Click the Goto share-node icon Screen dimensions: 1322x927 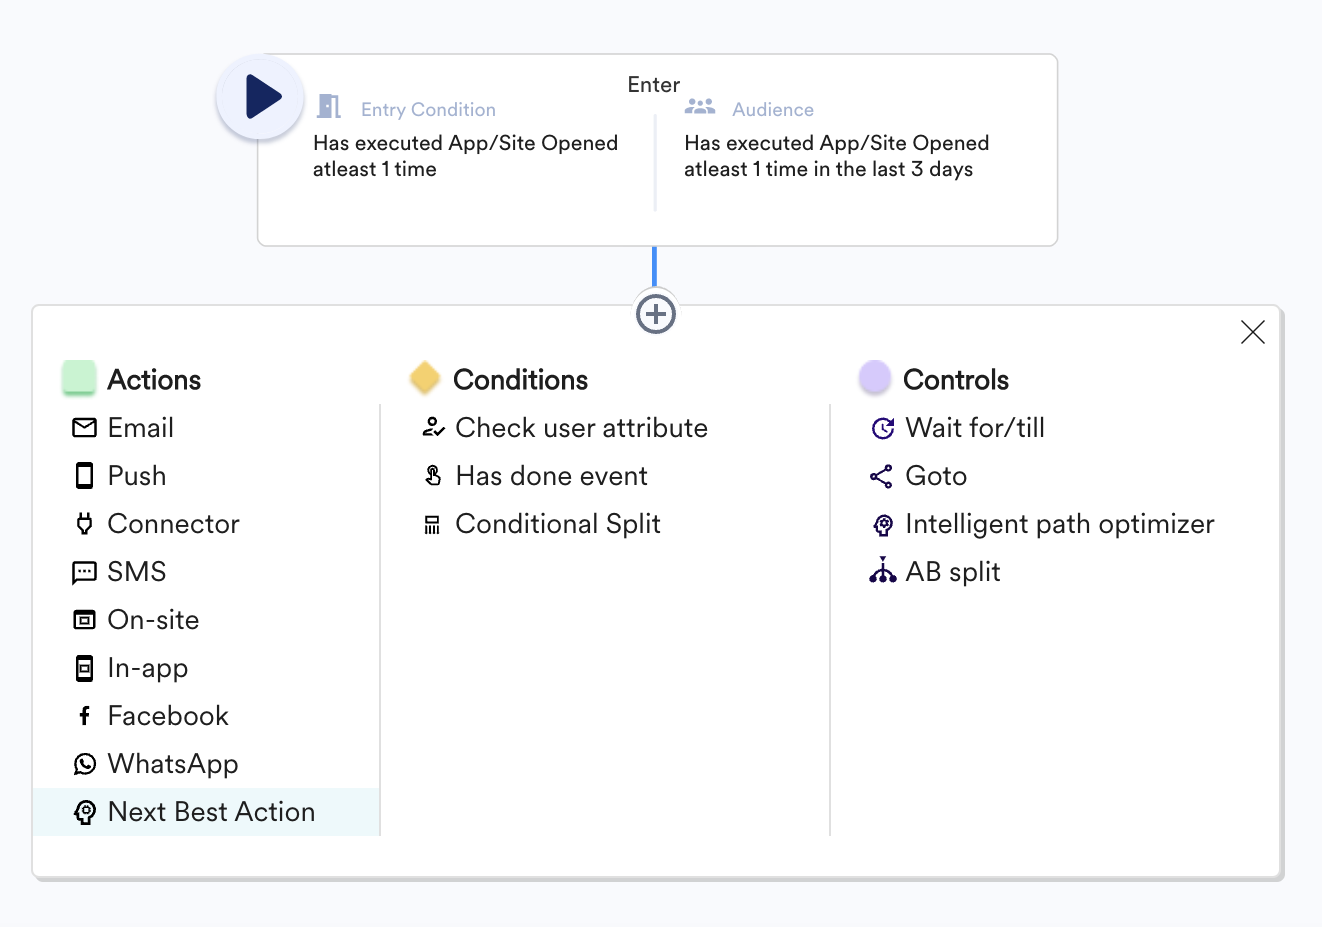(x=881, y=476)
